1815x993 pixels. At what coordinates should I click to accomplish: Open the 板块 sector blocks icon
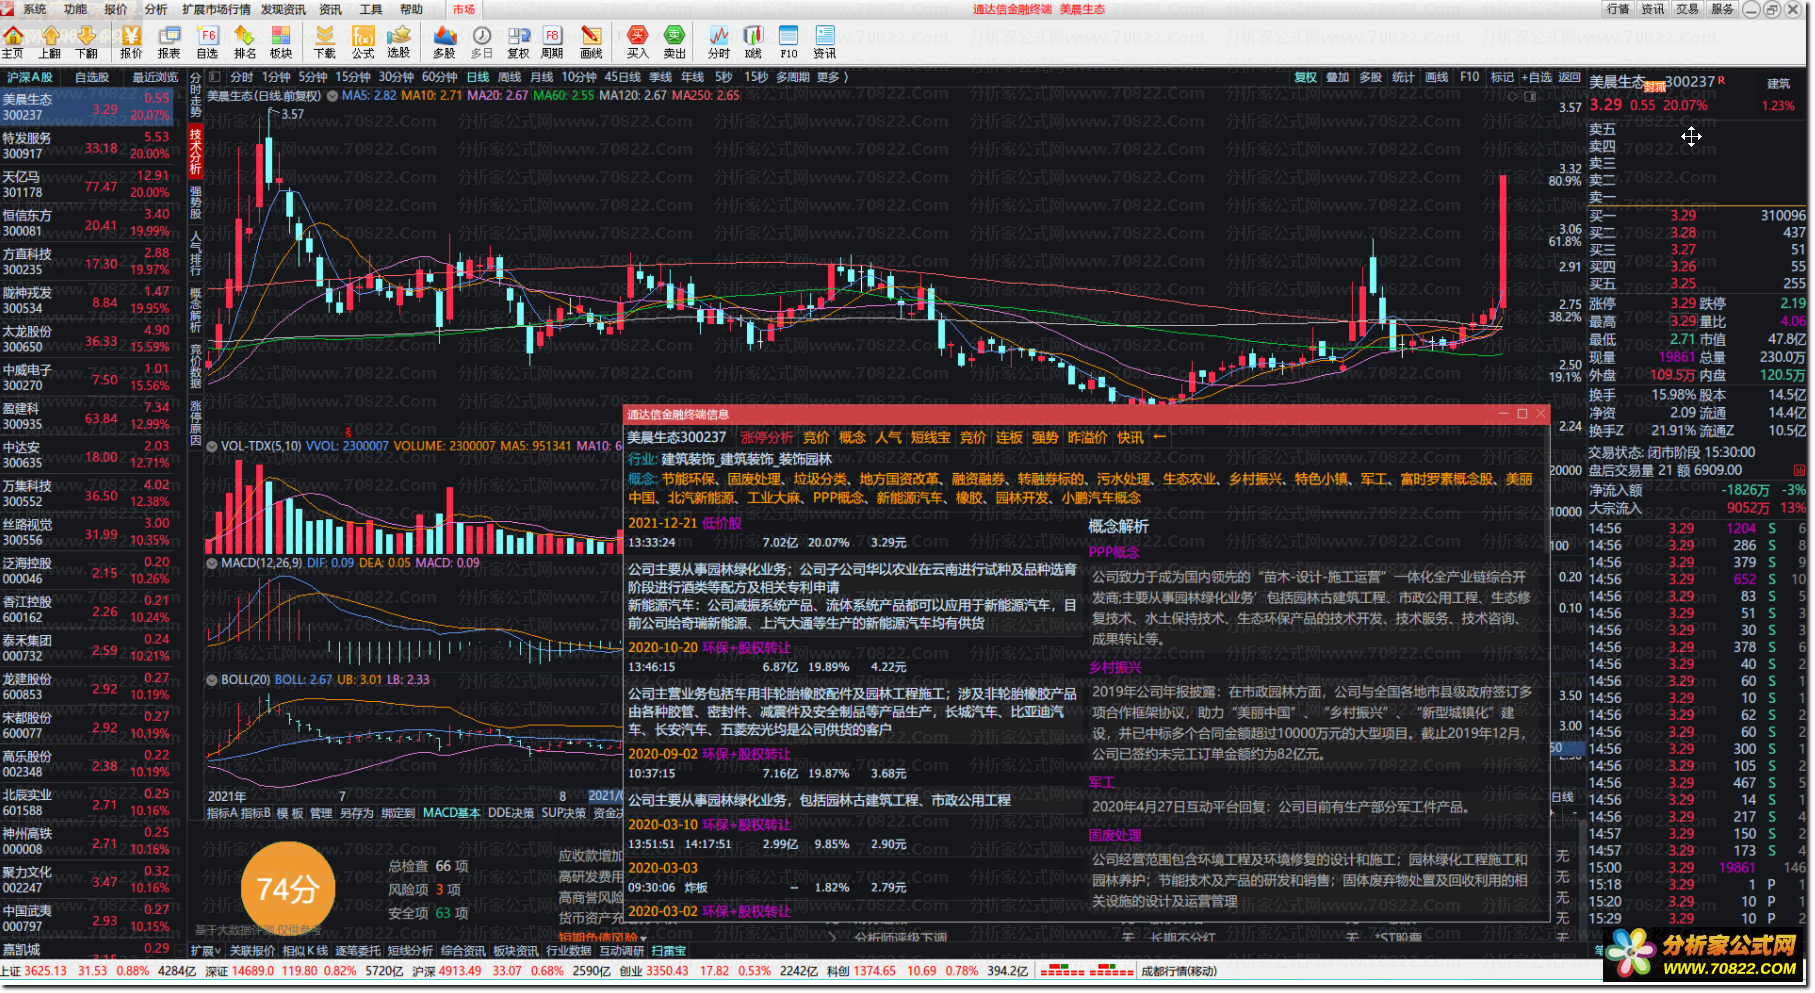point(282,43)
